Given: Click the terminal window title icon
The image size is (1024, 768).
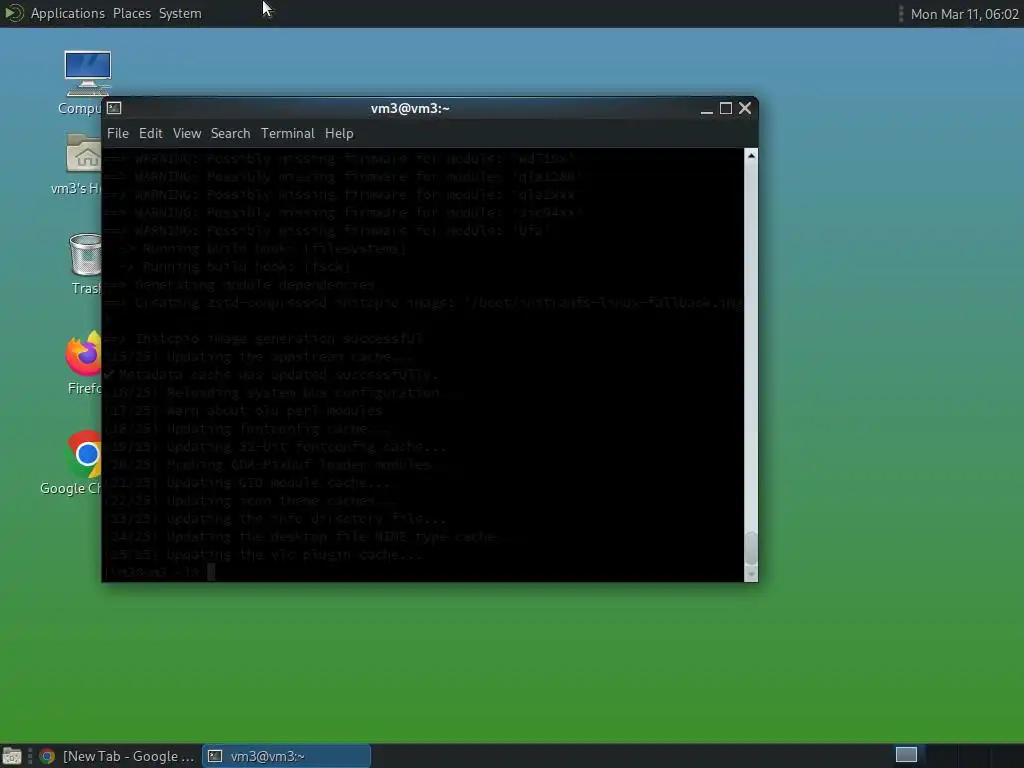Looking at the screenshot, I should point(114,108).
